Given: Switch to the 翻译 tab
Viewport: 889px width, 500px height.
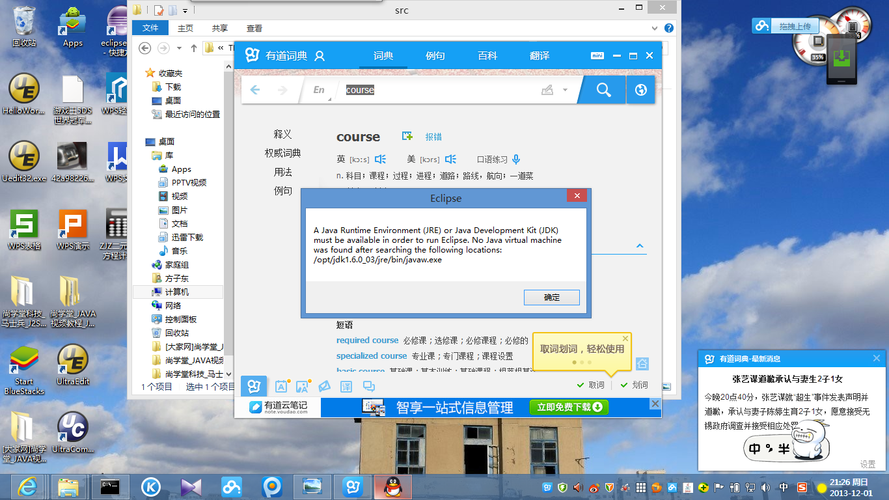Looking at the screenshot, I should coord(539,56).
